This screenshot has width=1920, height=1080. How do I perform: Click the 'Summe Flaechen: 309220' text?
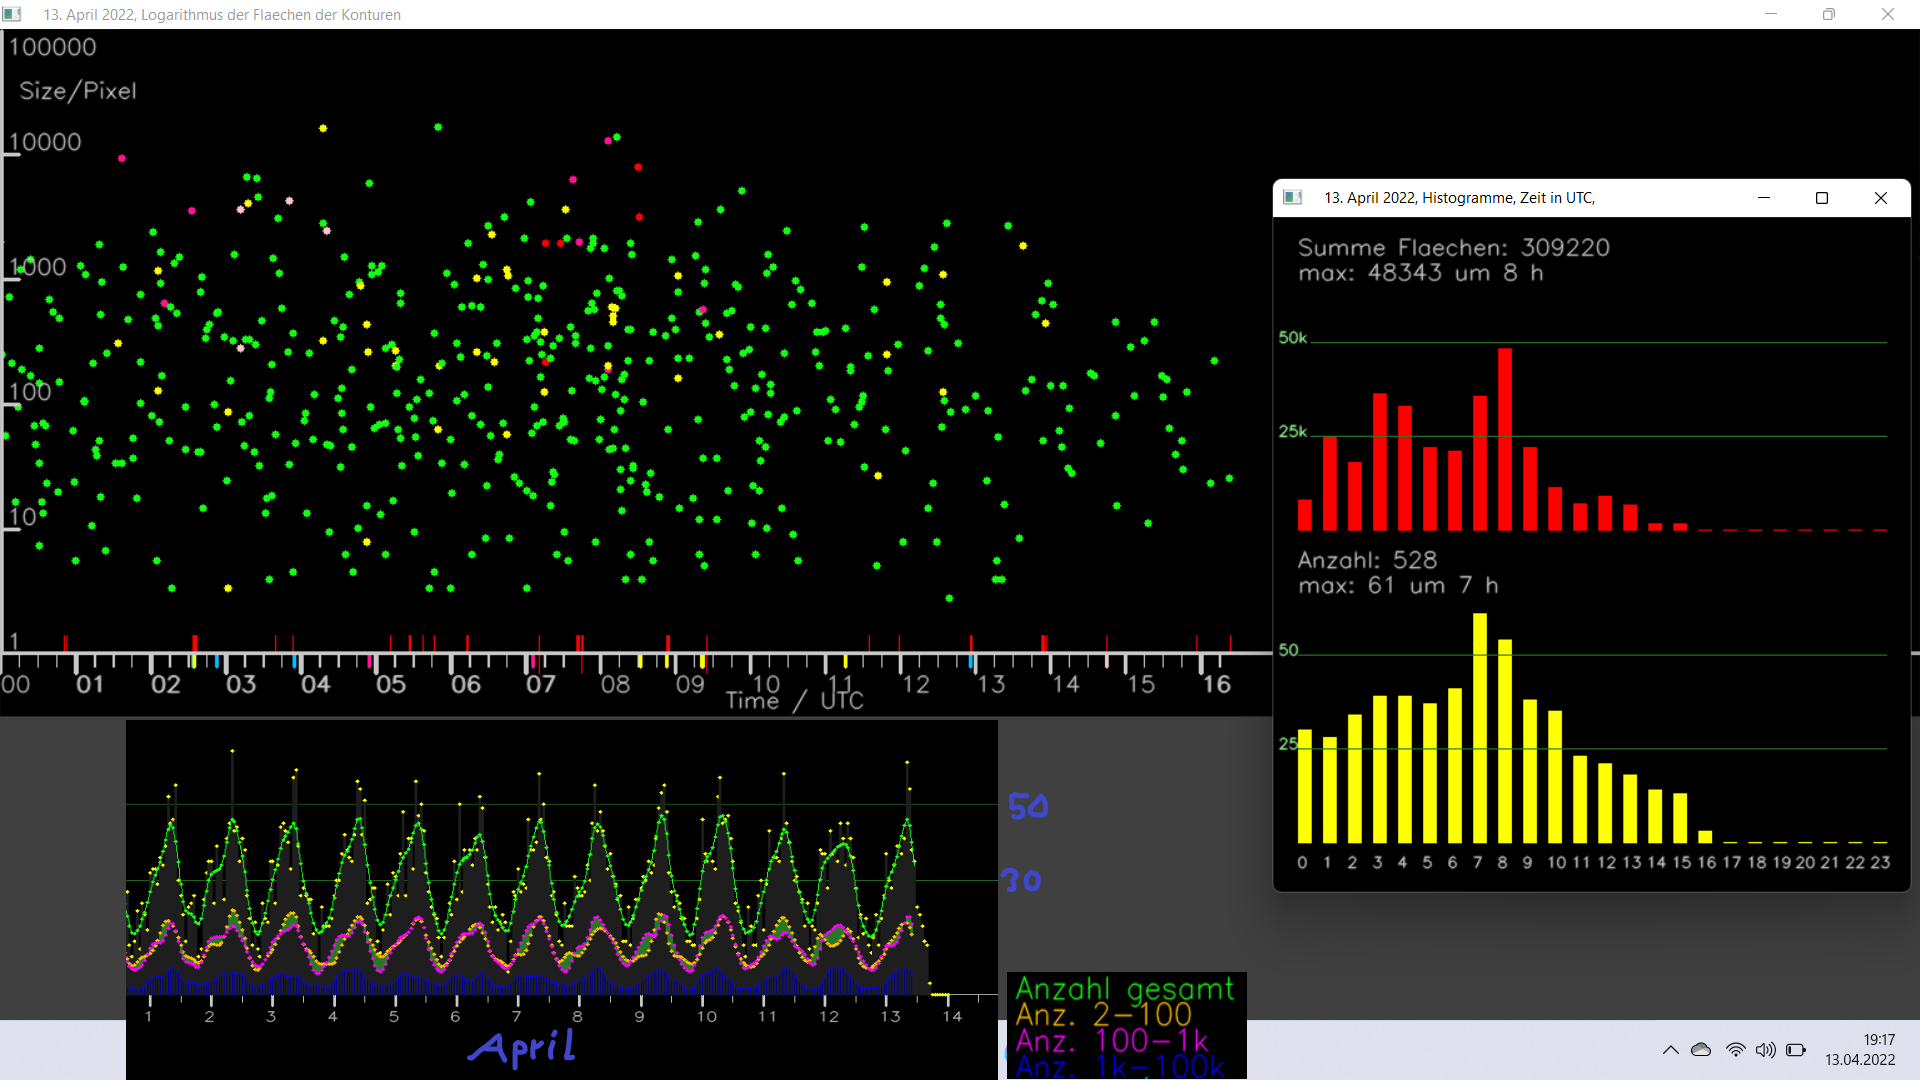(x=1454, y=248)
